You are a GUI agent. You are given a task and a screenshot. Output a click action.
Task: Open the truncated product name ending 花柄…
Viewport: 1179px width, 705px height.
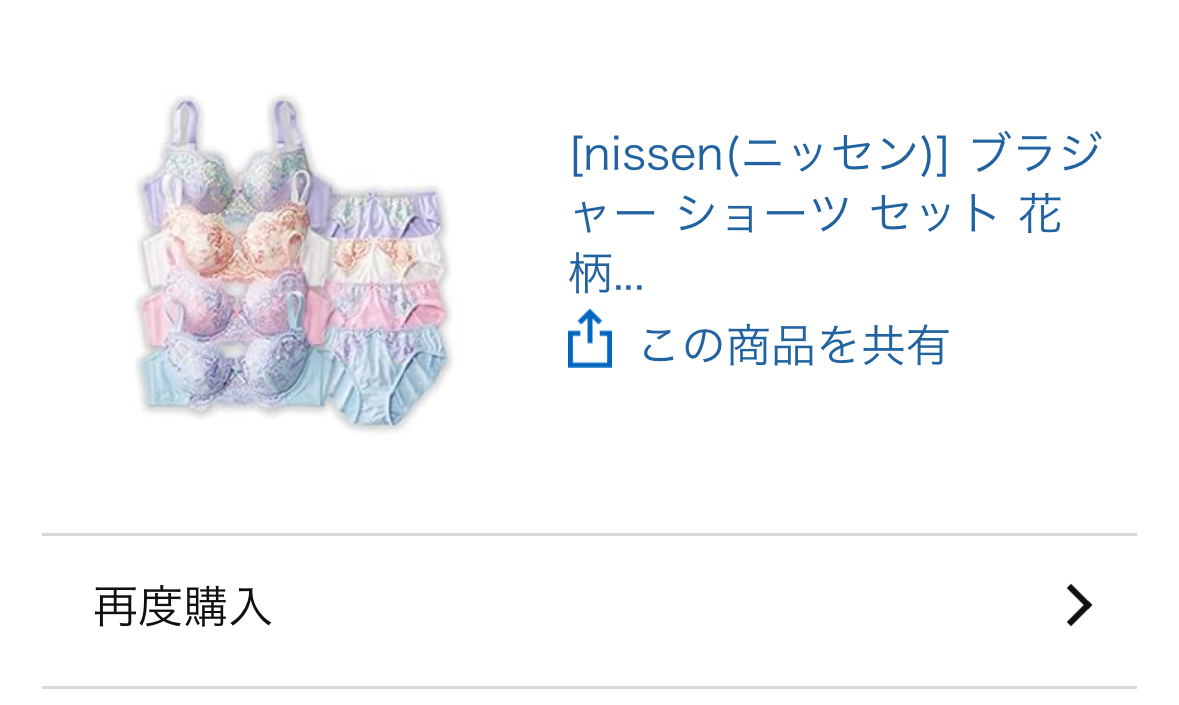(836, 213)
